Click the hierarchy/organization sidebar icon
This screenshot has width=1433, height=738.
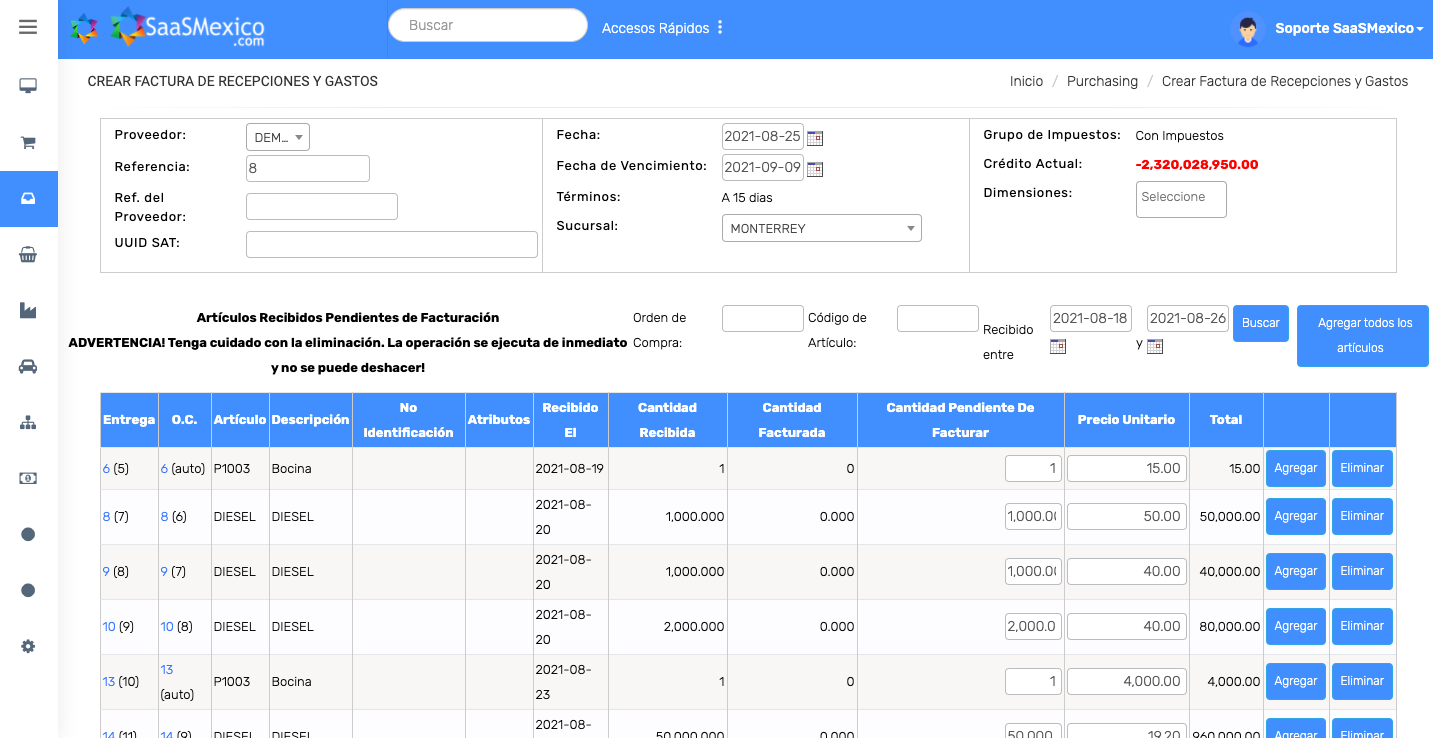tap(28, 422)
